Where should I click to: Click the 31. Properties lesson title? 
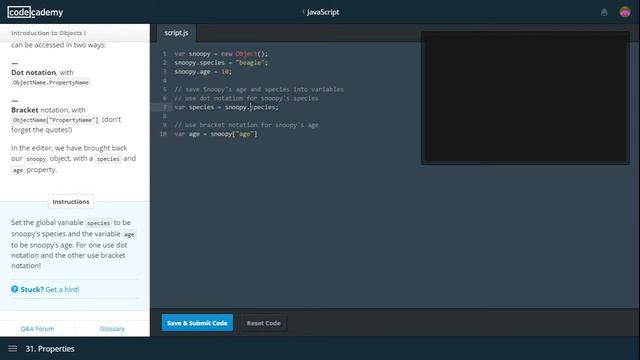click(x=50, y=349)
